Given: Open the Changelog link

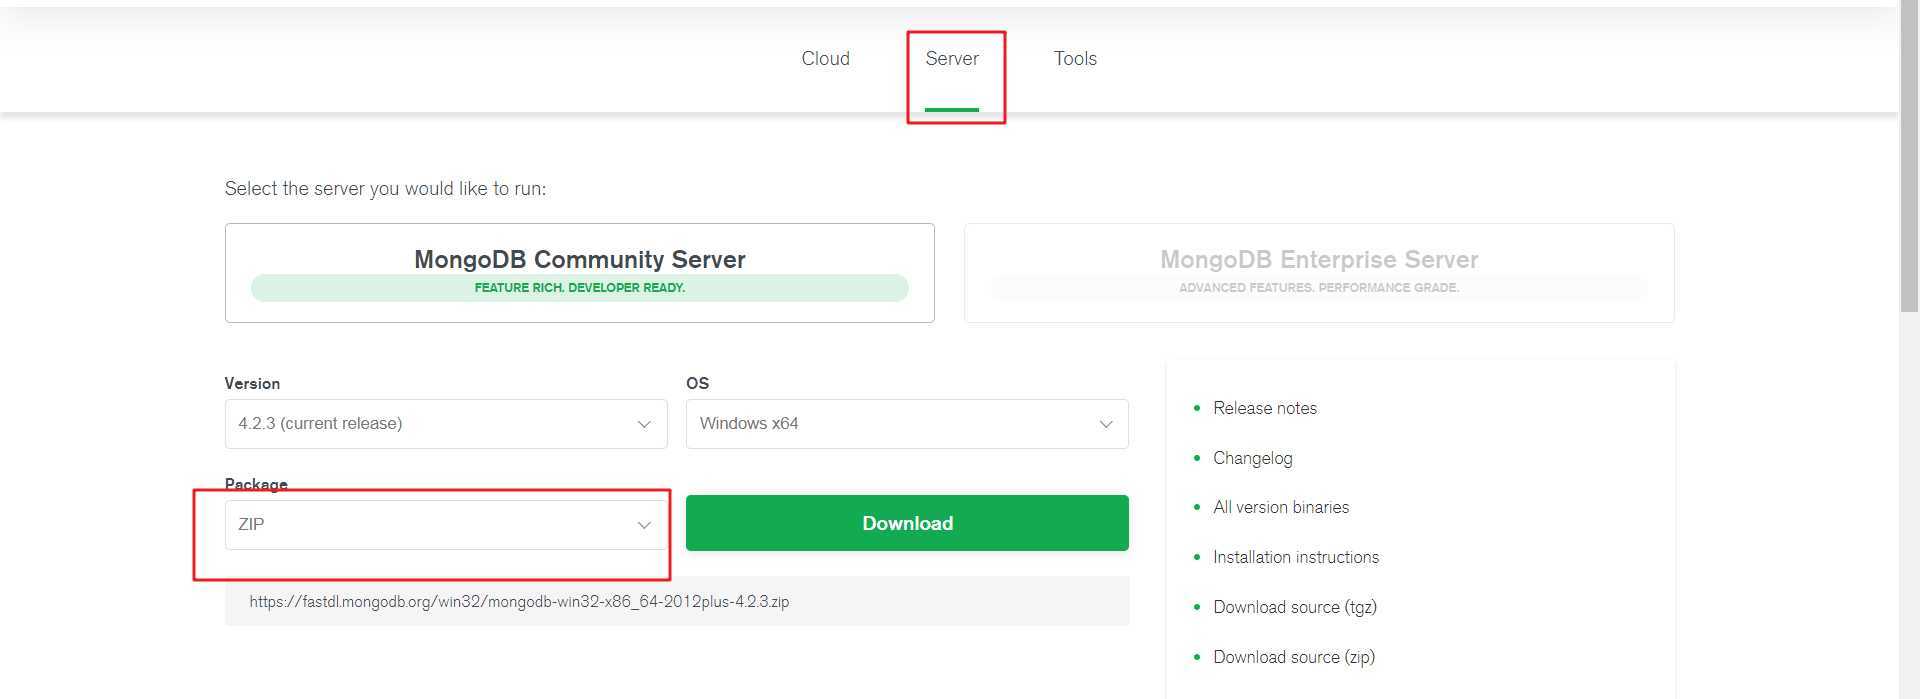Looking at the screenshot, I should pos(1253,458).
